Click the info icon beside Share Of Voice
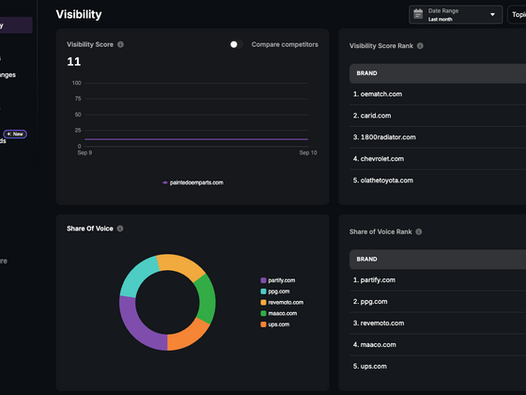The width and height of the screenshot is (526, 395). [x=120, y=229]
